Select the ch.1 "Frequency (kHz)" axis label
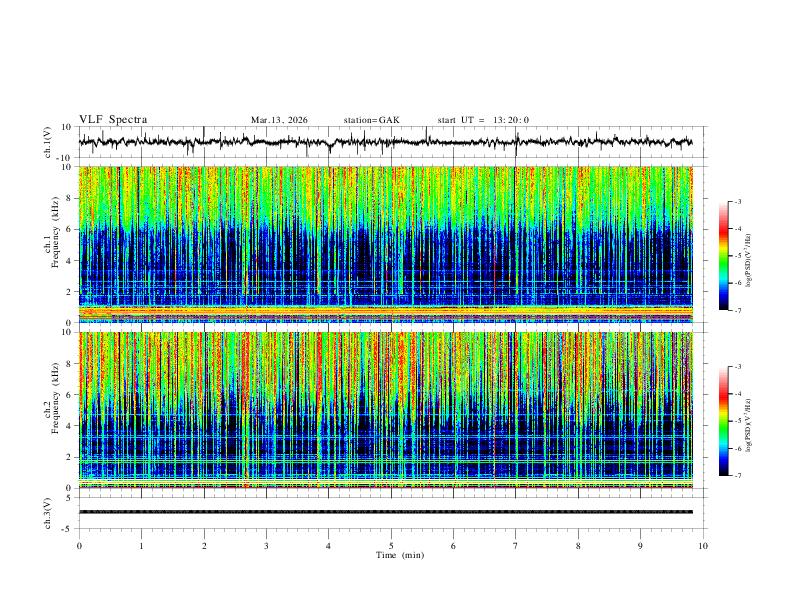Viewport: 792px width, 612px height. [x=55, y=233]
